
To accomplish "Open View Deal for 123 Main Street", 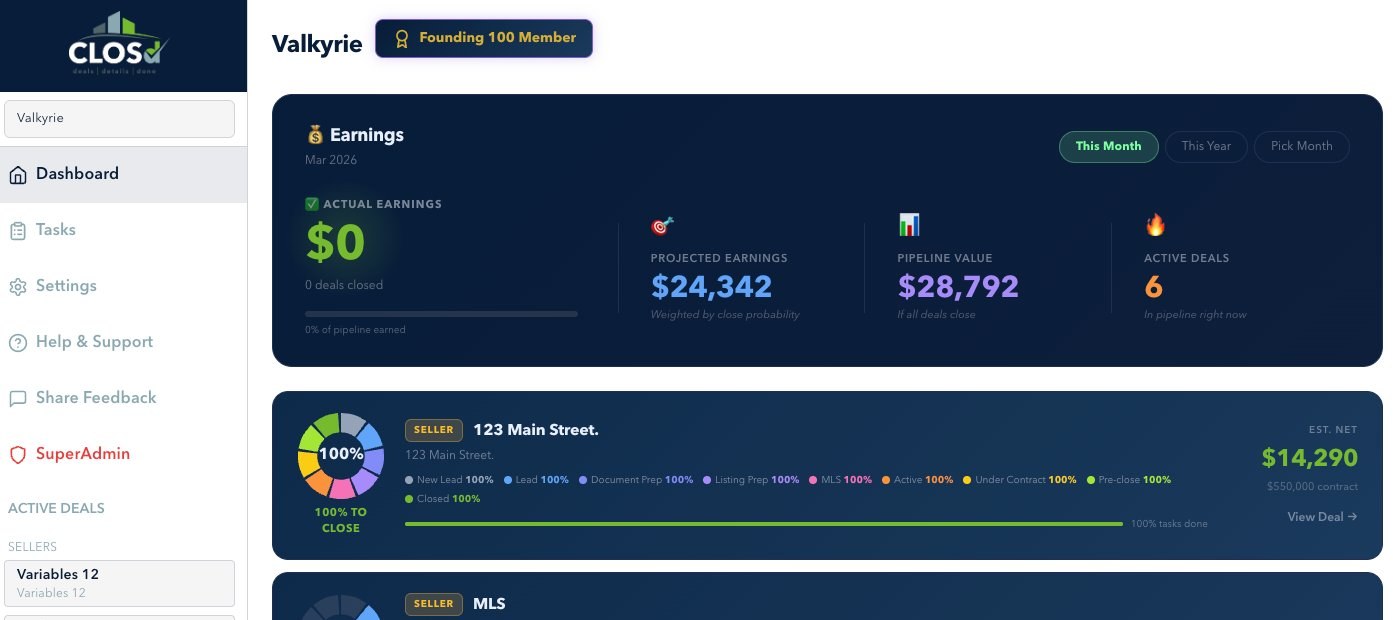I will click(x=1321, y=517).
